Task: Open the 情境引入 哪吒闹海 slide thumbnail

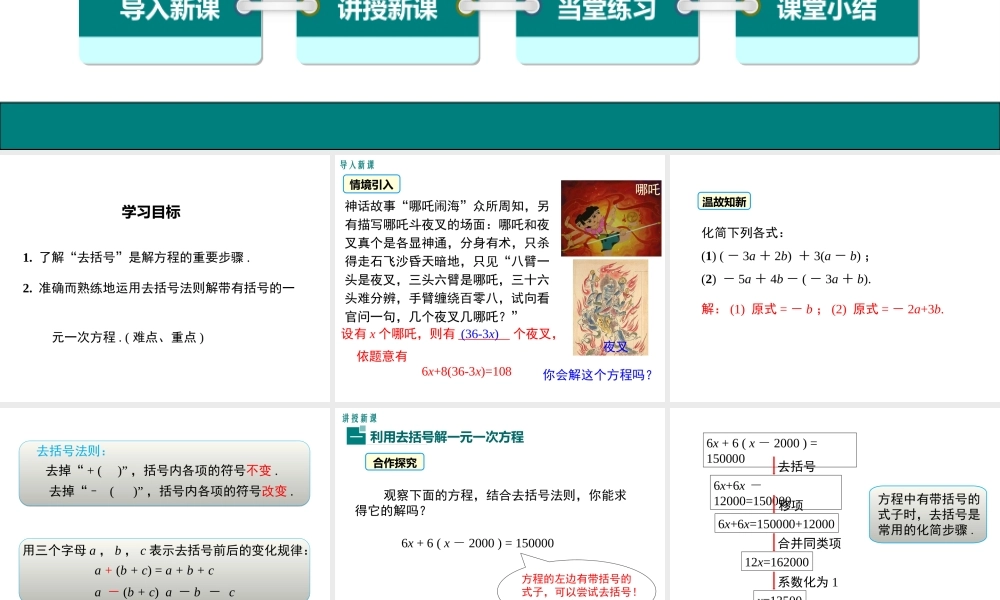Action: (499, 278)
